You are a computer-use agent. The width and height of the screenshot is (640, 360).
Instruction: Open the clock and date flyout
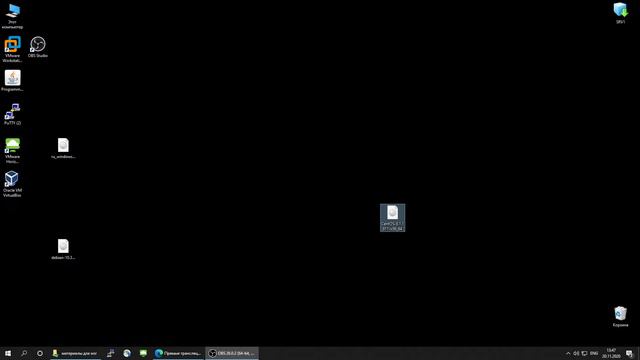[x=611, y=353]
